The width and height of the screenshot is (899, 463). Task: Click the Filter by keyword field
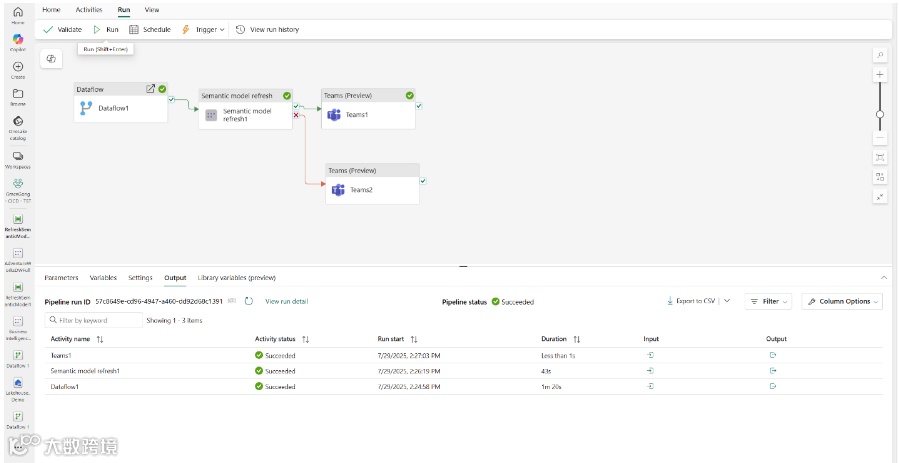pos(93,320)
